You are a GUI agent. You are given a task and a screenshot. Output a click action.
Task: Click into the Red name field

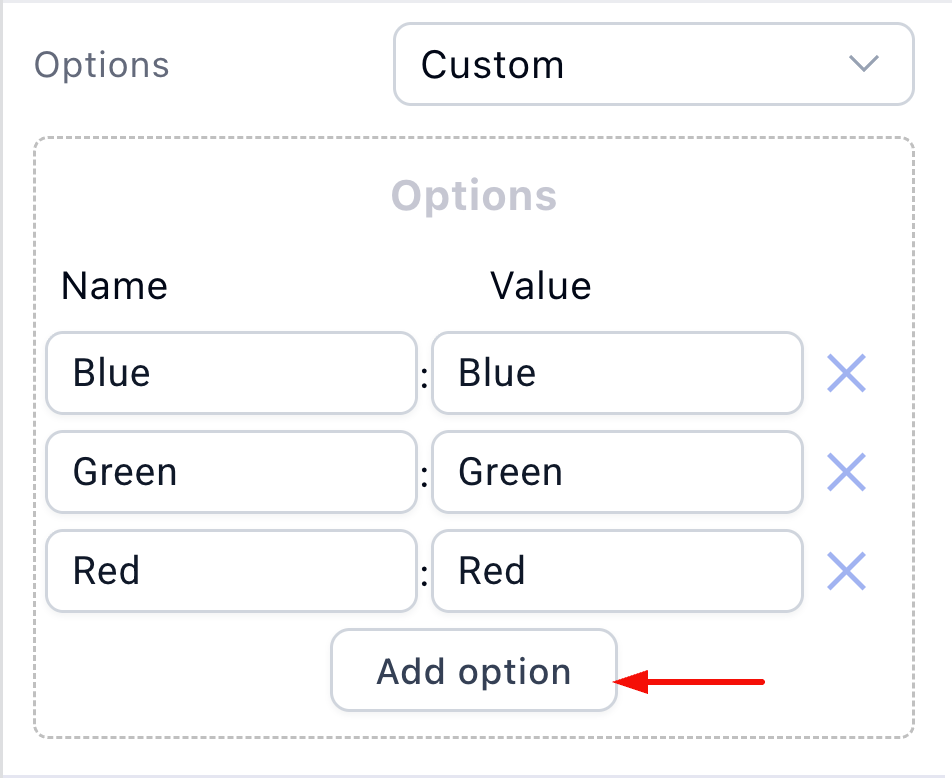pos(231,572)
